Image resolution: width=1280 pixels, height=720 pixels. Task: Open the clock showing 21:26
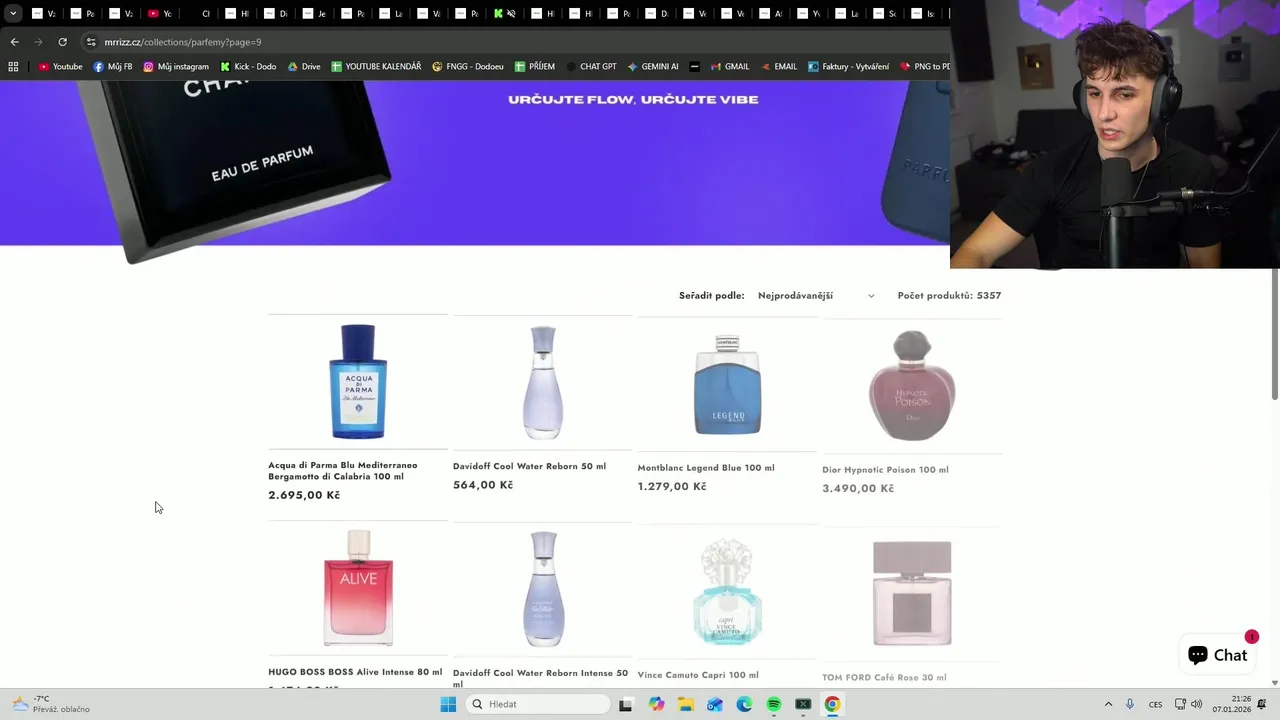pyautogui.click(x=1232, y=704)
